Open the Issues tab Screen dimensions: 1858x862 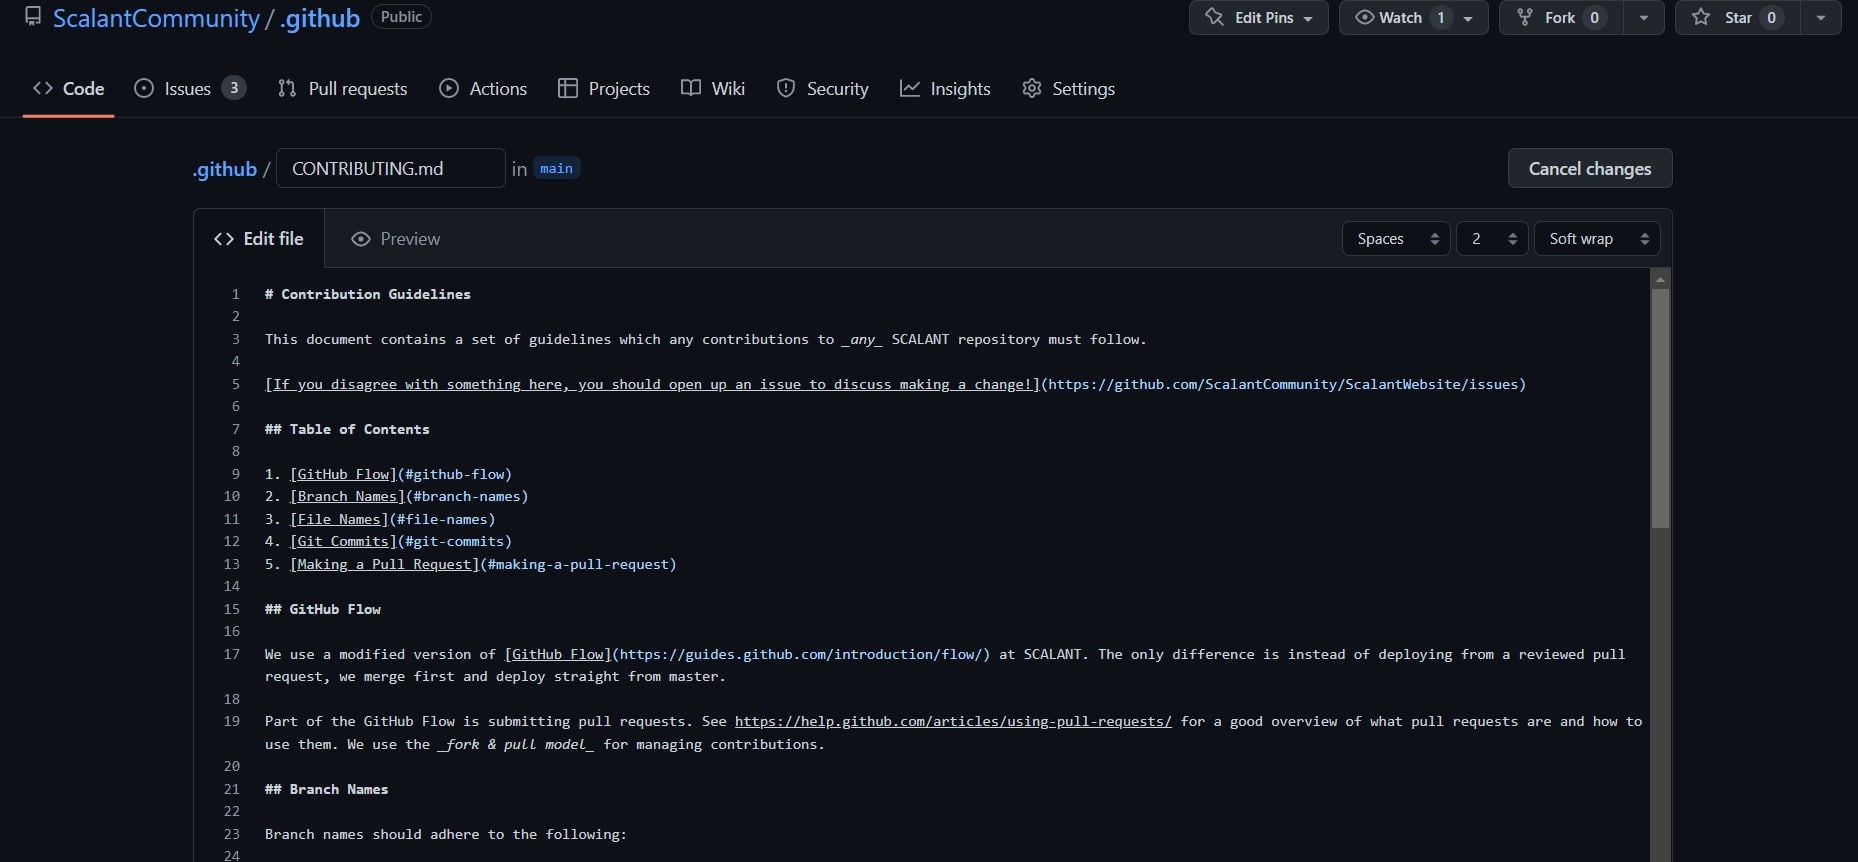[189, 88]
